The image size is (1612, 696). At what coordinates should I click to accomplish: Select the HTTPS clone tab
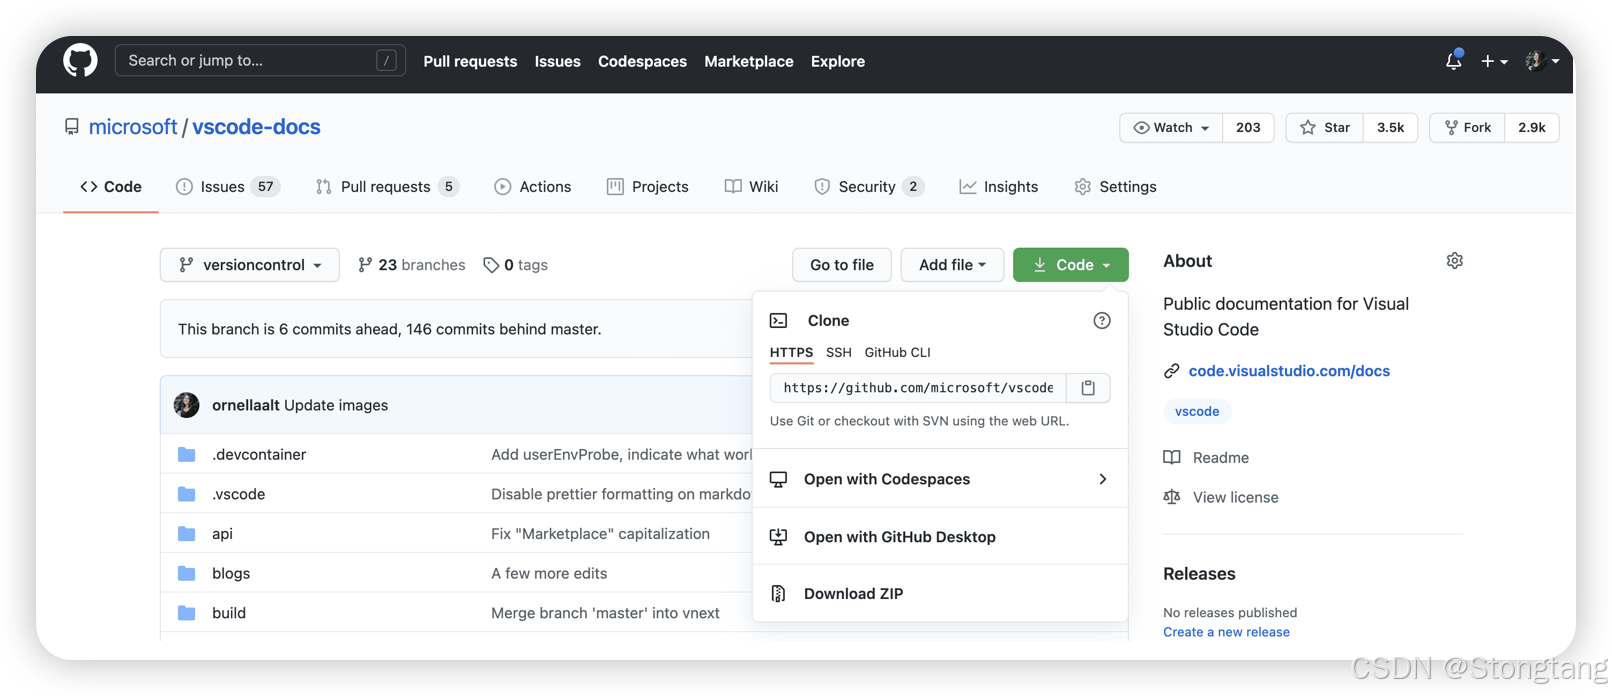pyautogui.click(x=791, y=352)
